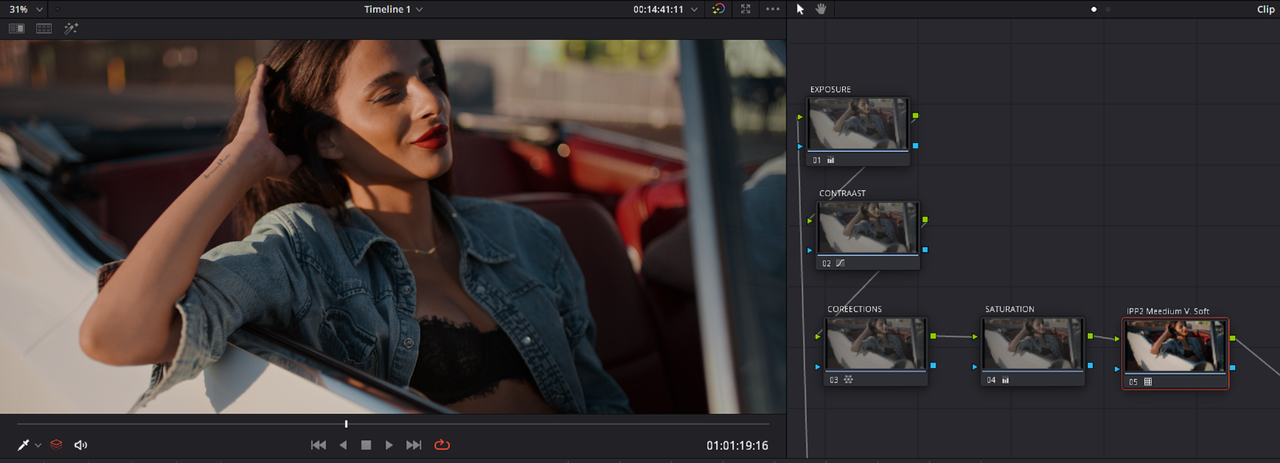Click the curves icon on node 02
This screenshot has height=463, width=1280.
(x=840, y=263)
